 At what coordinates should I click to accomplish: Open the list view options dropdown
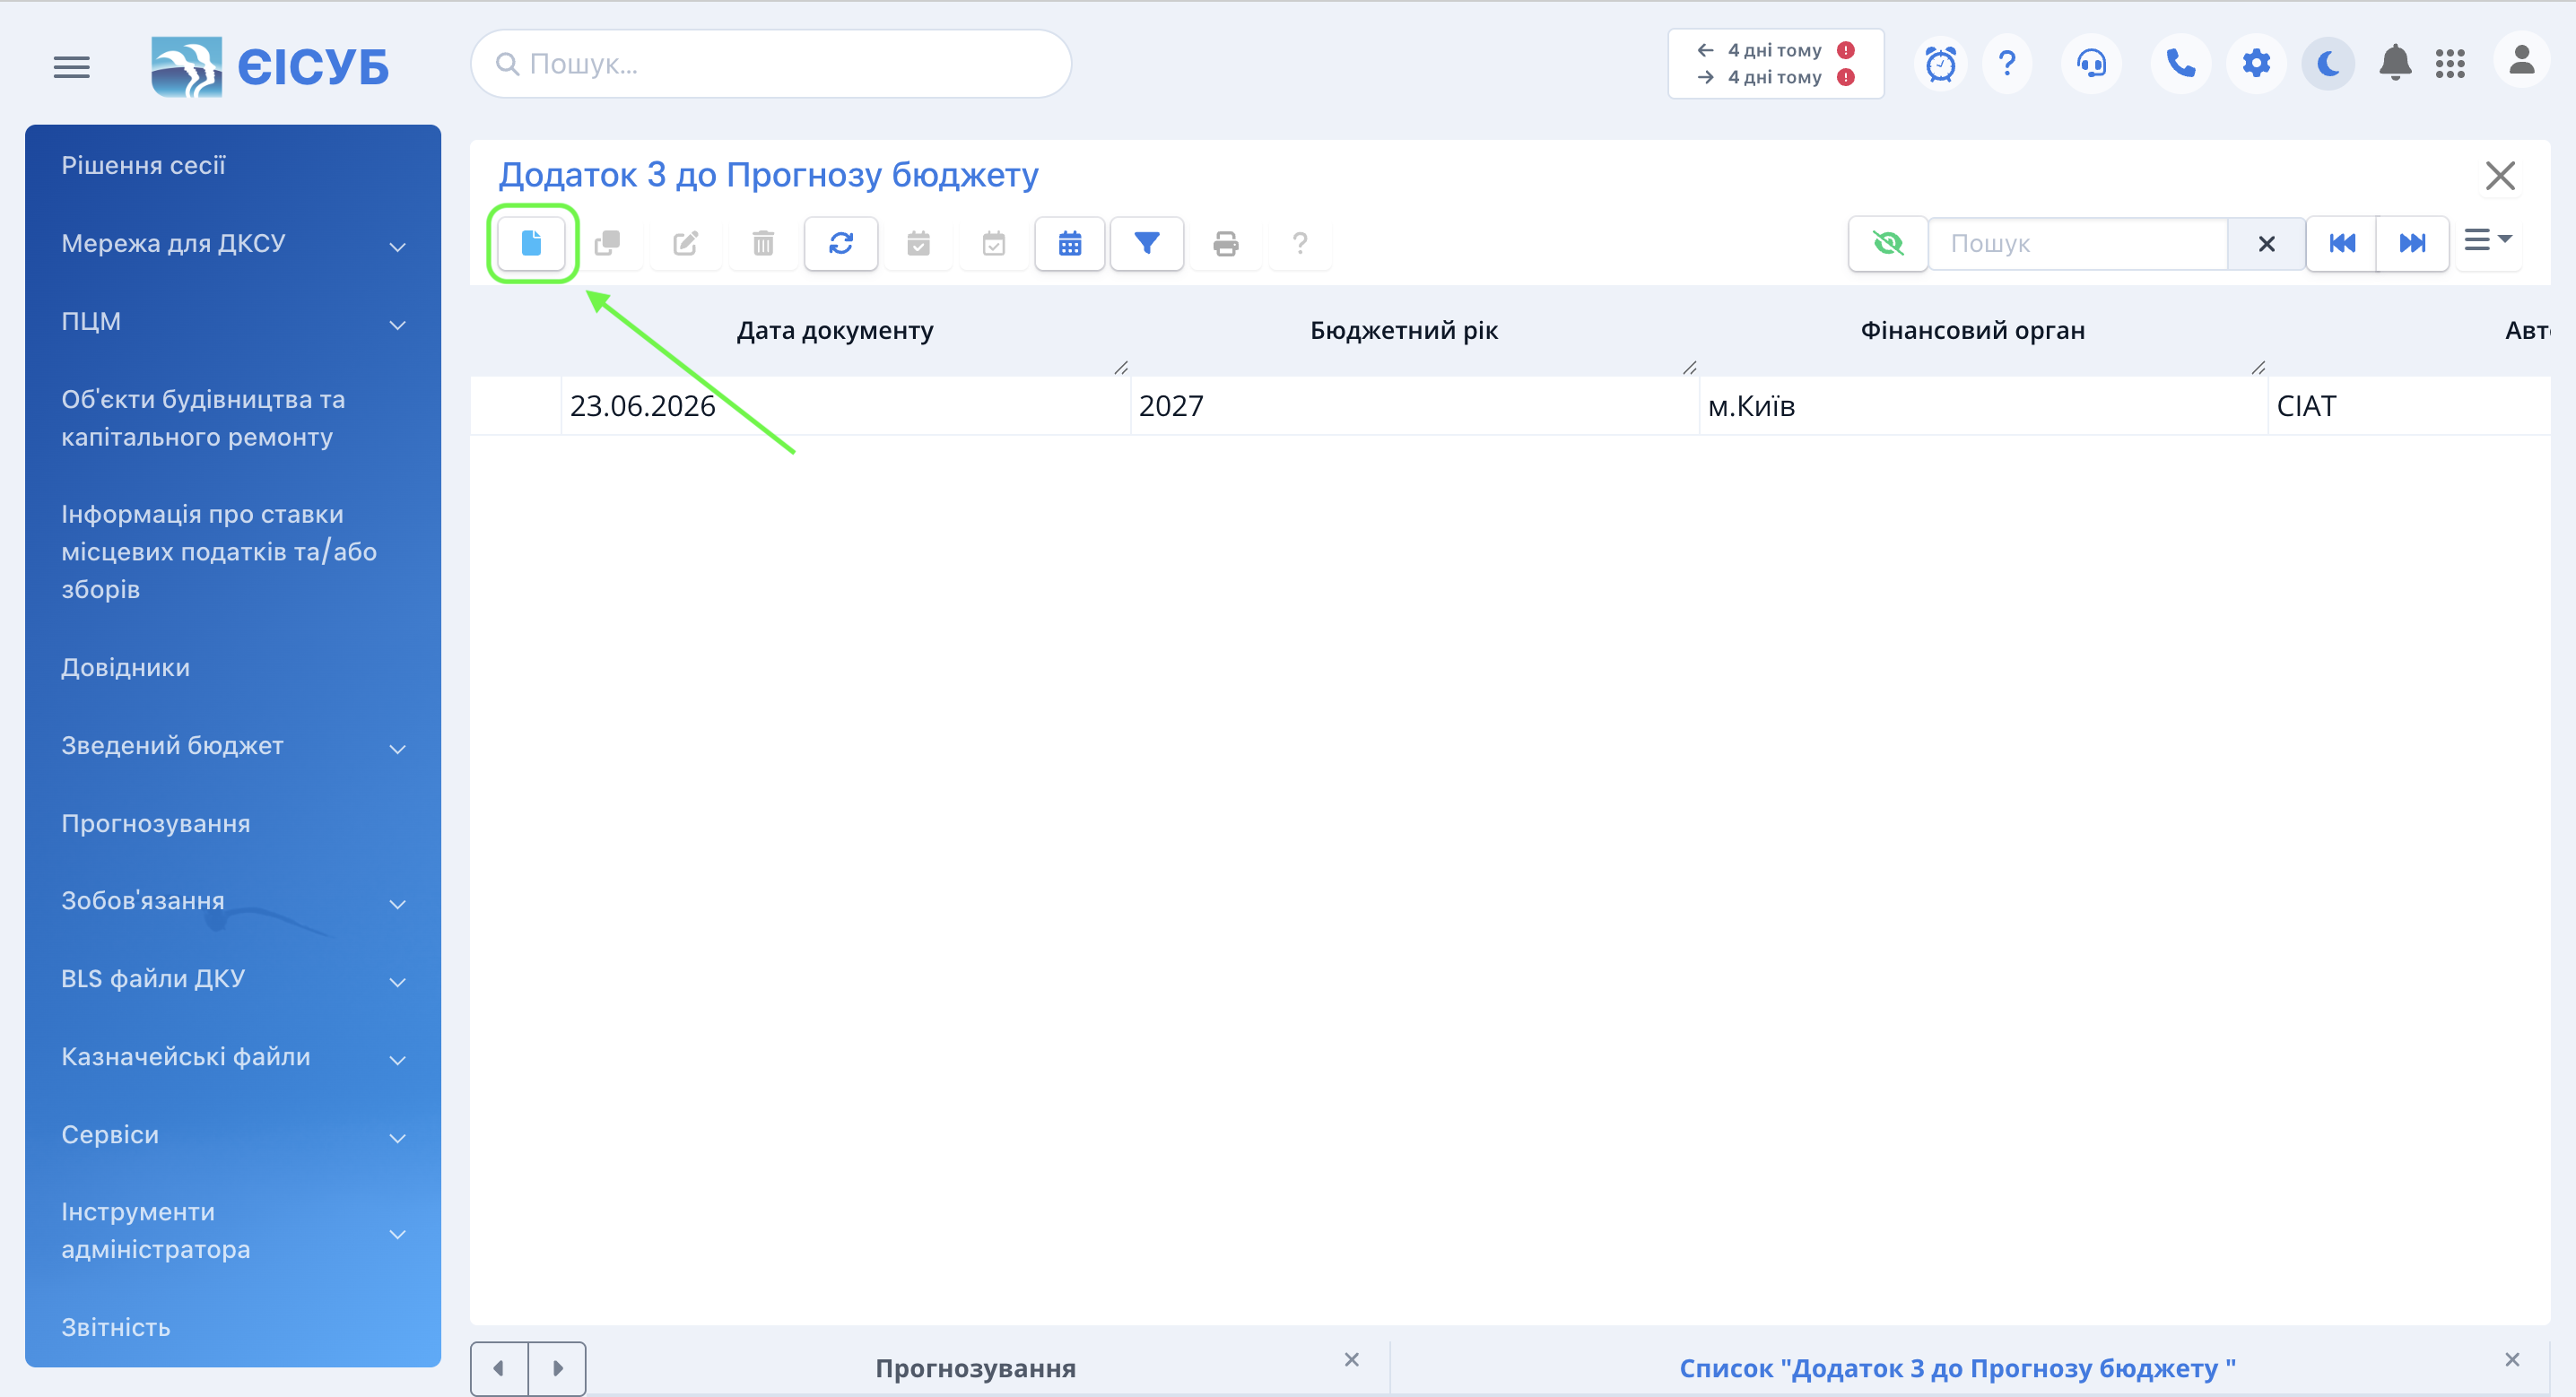[2488, 240]
